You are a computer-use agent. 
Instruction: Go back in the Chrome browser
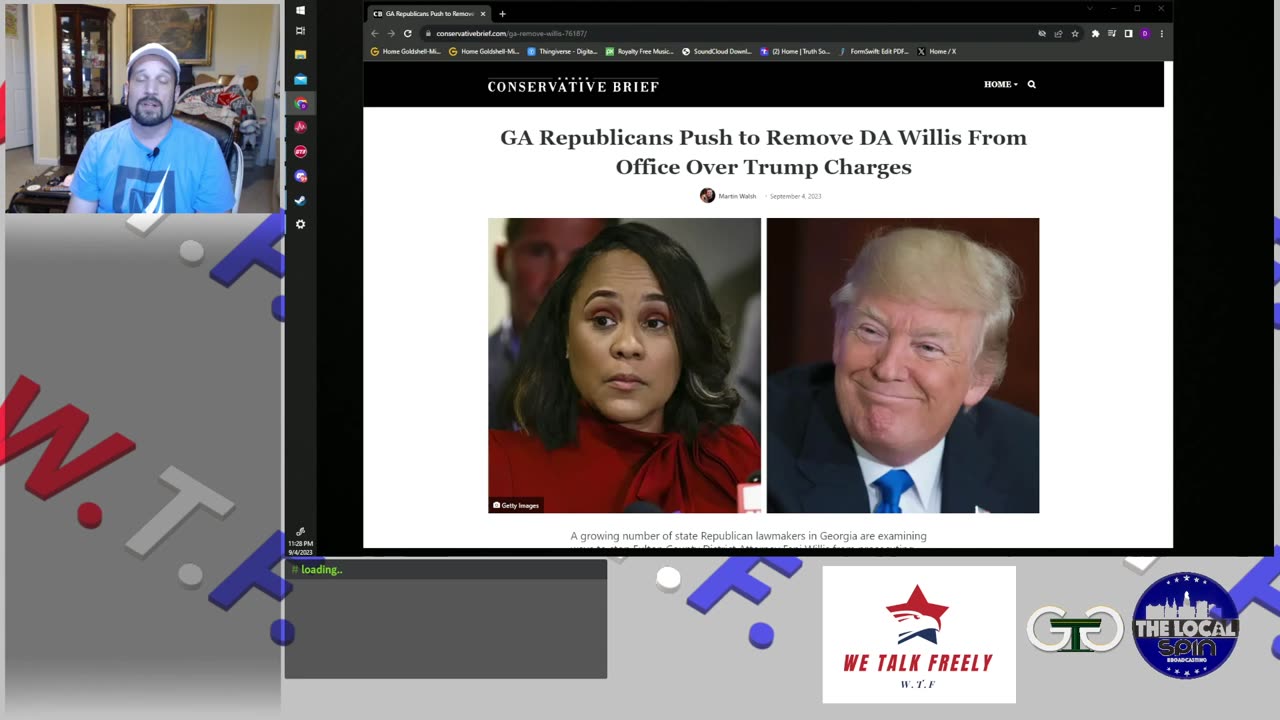coord(375,33)
